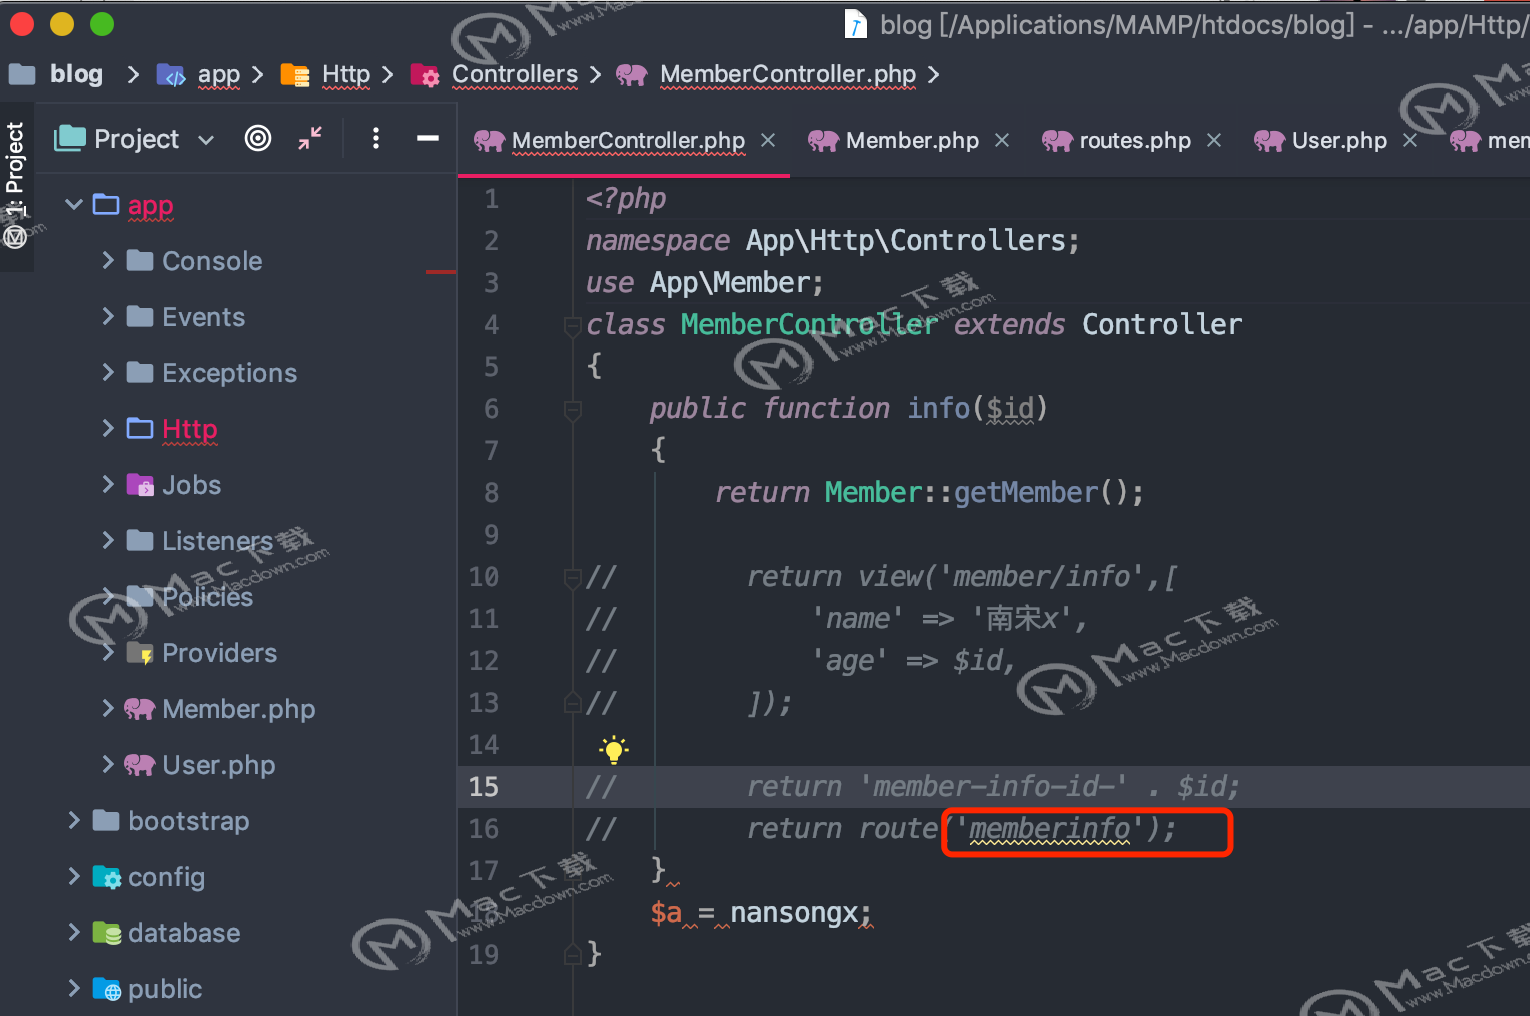The width and height of the screenshot is (1530, 1016).
Task: Close the Member.php tab
Action: pos(1002,141)
